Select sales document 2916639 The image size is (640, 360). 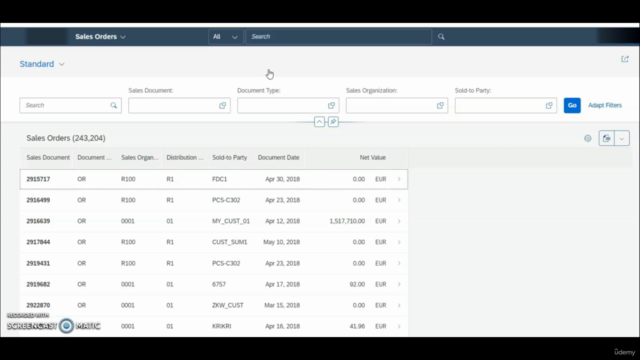[x=38, y=221]
